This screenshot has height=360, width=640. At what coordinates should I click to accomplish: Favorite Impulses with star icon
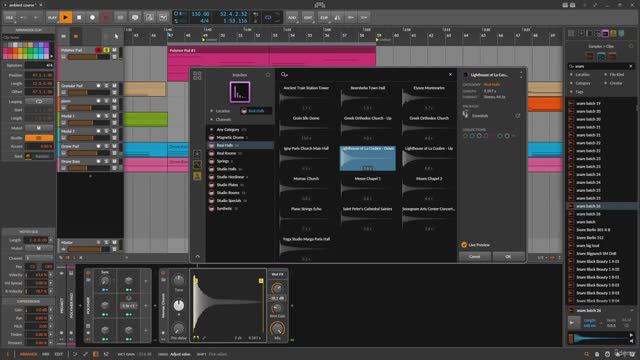click(x=268, y=75)
